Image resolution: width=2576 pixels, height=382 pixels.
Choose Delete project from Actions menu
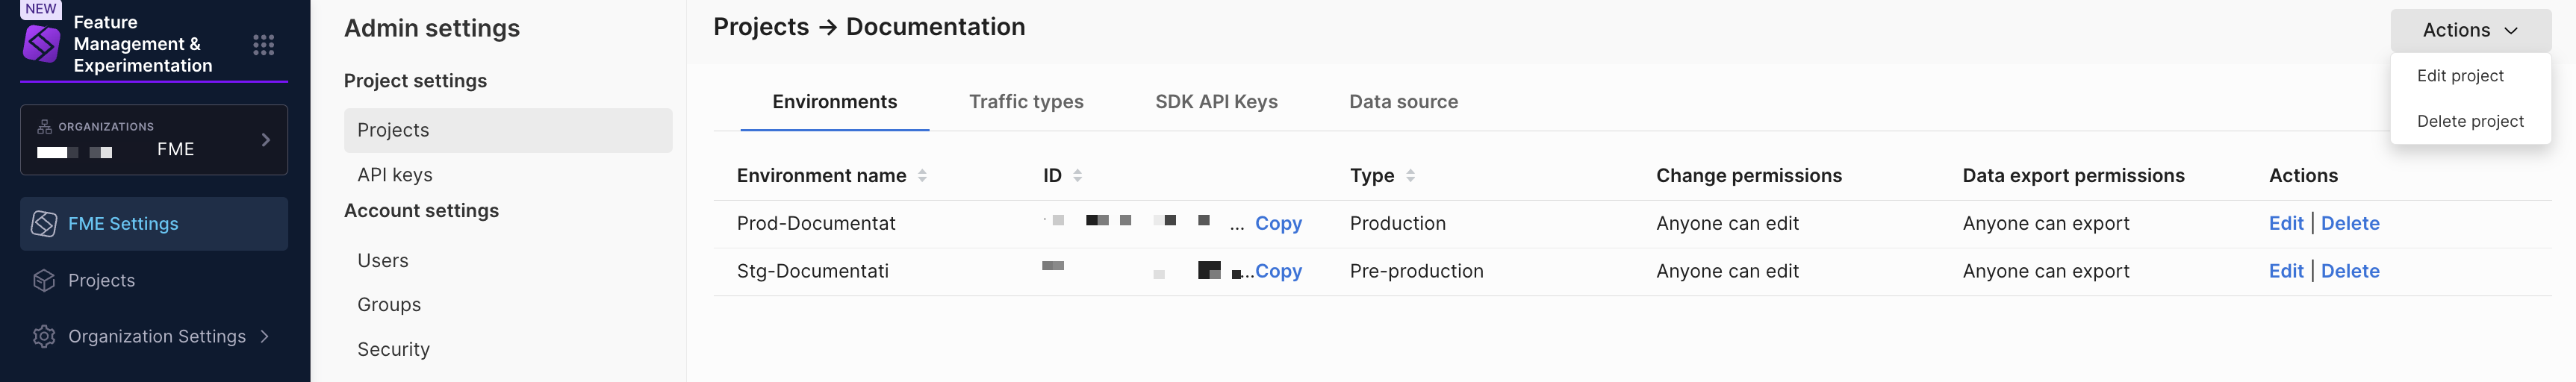click(2470, 122)
